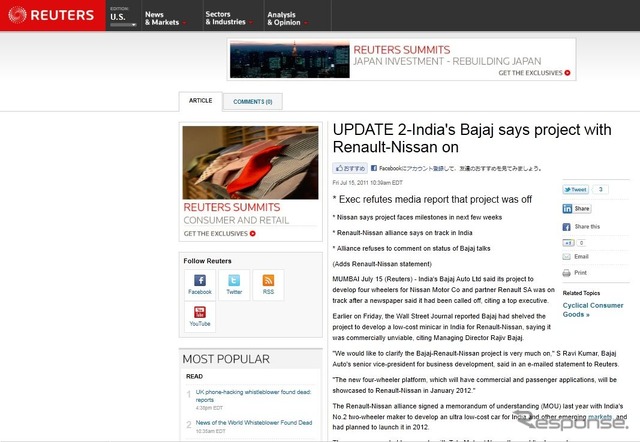The image size is (640, 442).
Task: Open the Sectors & Industries menu
Action: pos(229,18)
